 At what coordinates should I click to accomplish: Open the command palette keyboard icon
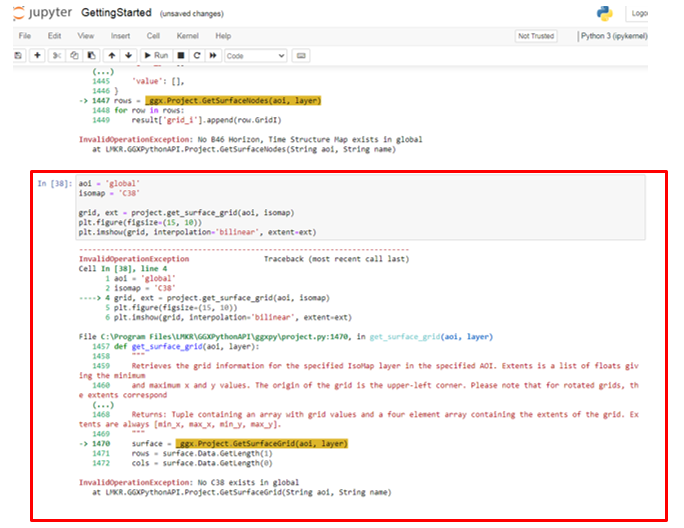click(x=301, y=56)
